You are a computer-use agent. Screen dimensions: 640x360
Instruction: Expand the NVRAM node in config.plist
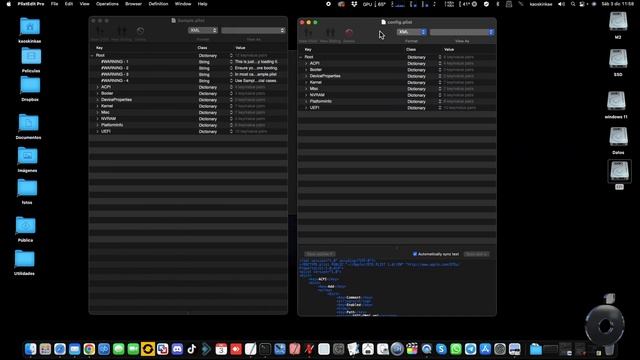click(306, 95)
